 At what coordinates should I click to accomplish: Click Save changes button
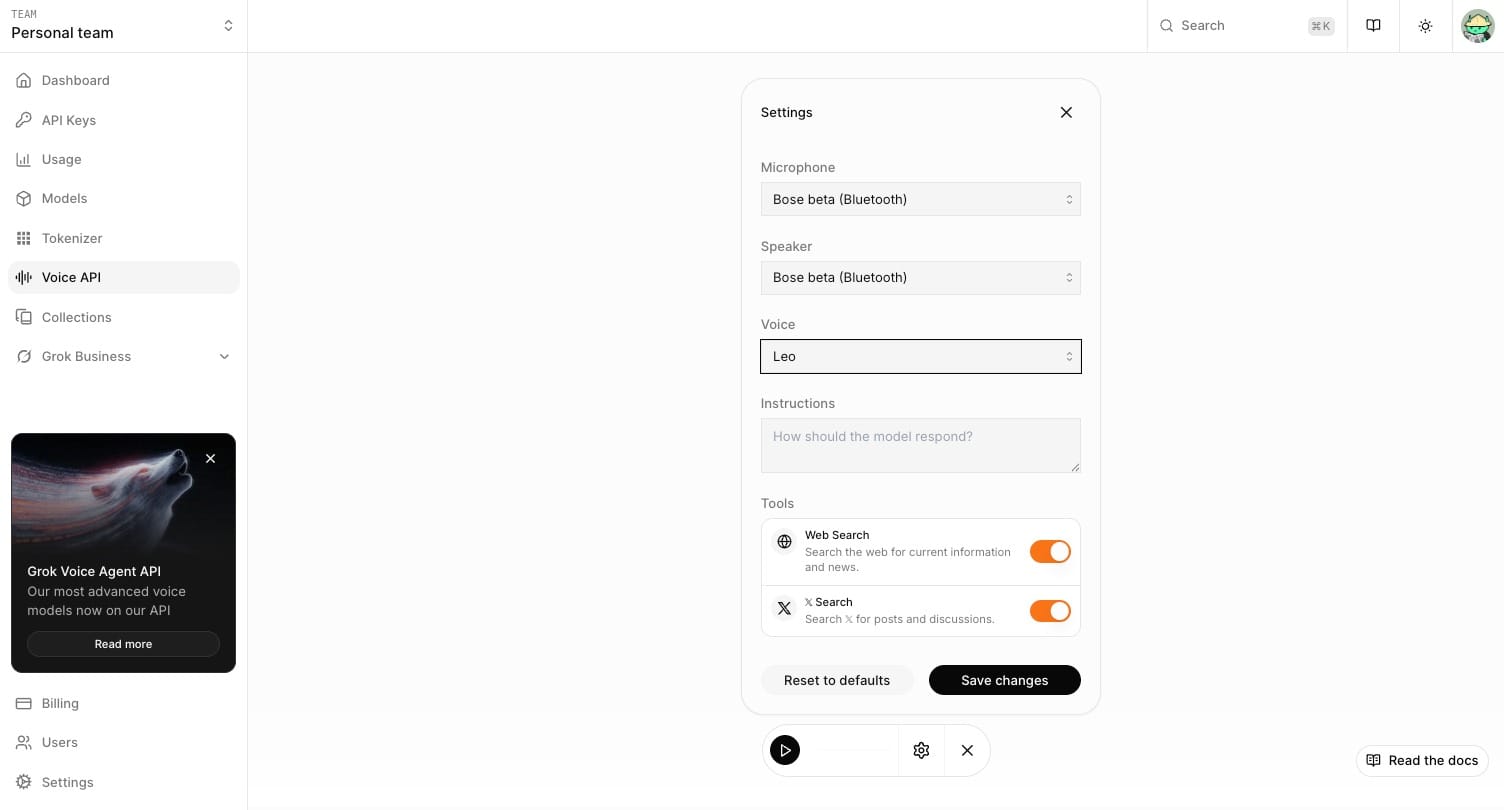1004,680
